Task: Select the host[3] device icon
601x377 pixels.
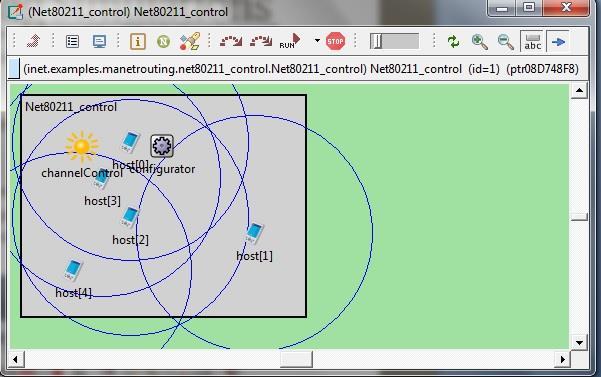Action: coord(101,178)
